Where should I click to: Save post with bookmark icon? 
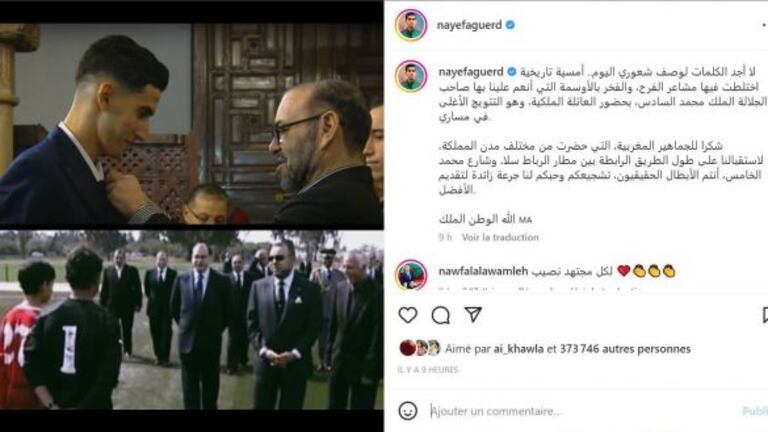765,315
